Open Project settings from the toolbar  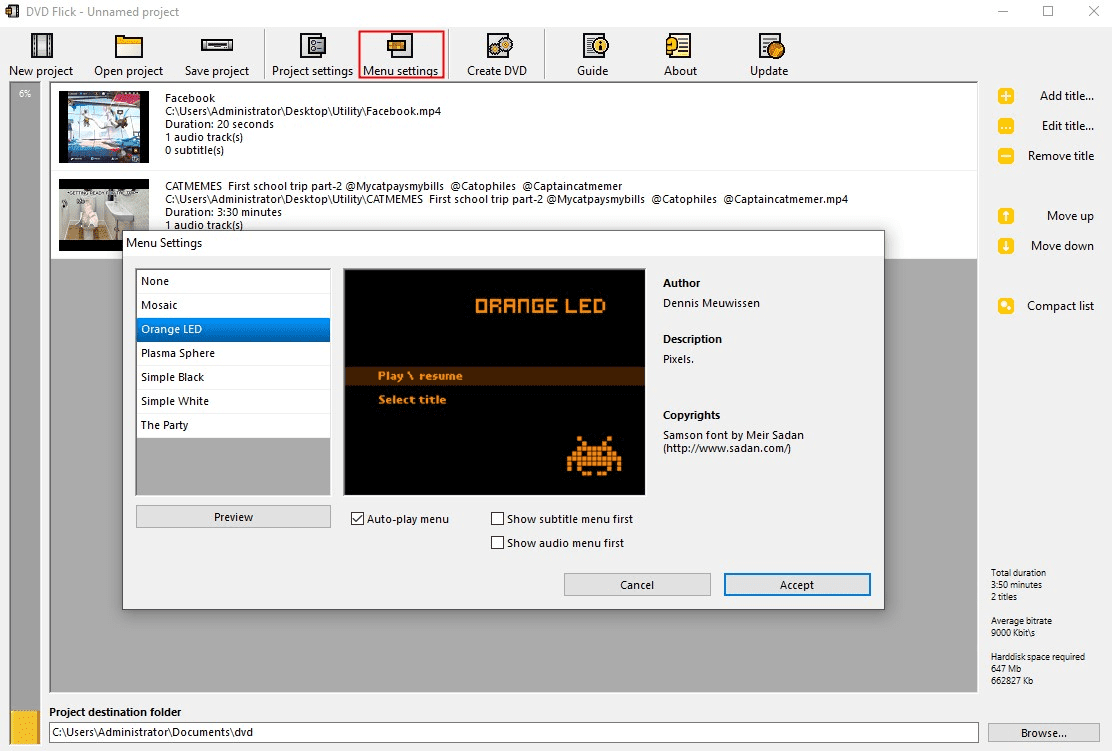tap(312, 47)
